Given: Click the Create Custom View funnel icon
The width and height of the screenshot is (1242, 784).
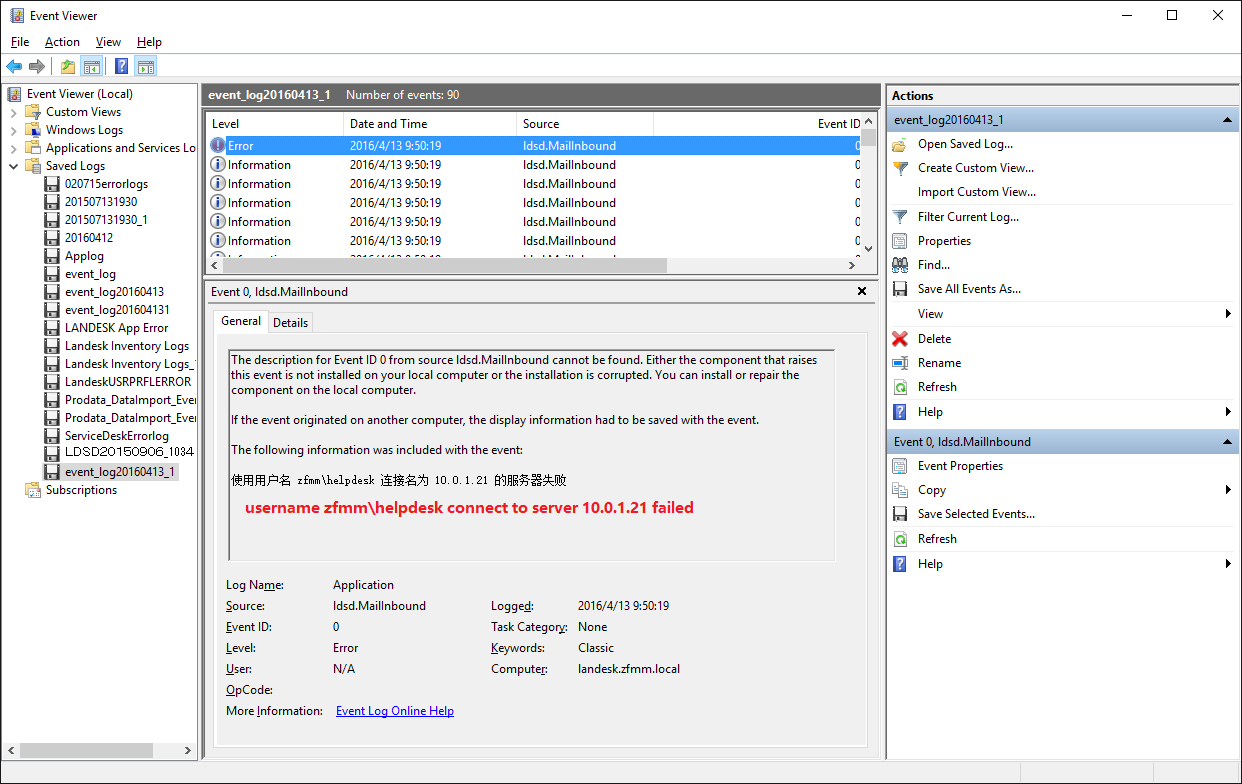Looking at the screenshot, I should (899, 168).
